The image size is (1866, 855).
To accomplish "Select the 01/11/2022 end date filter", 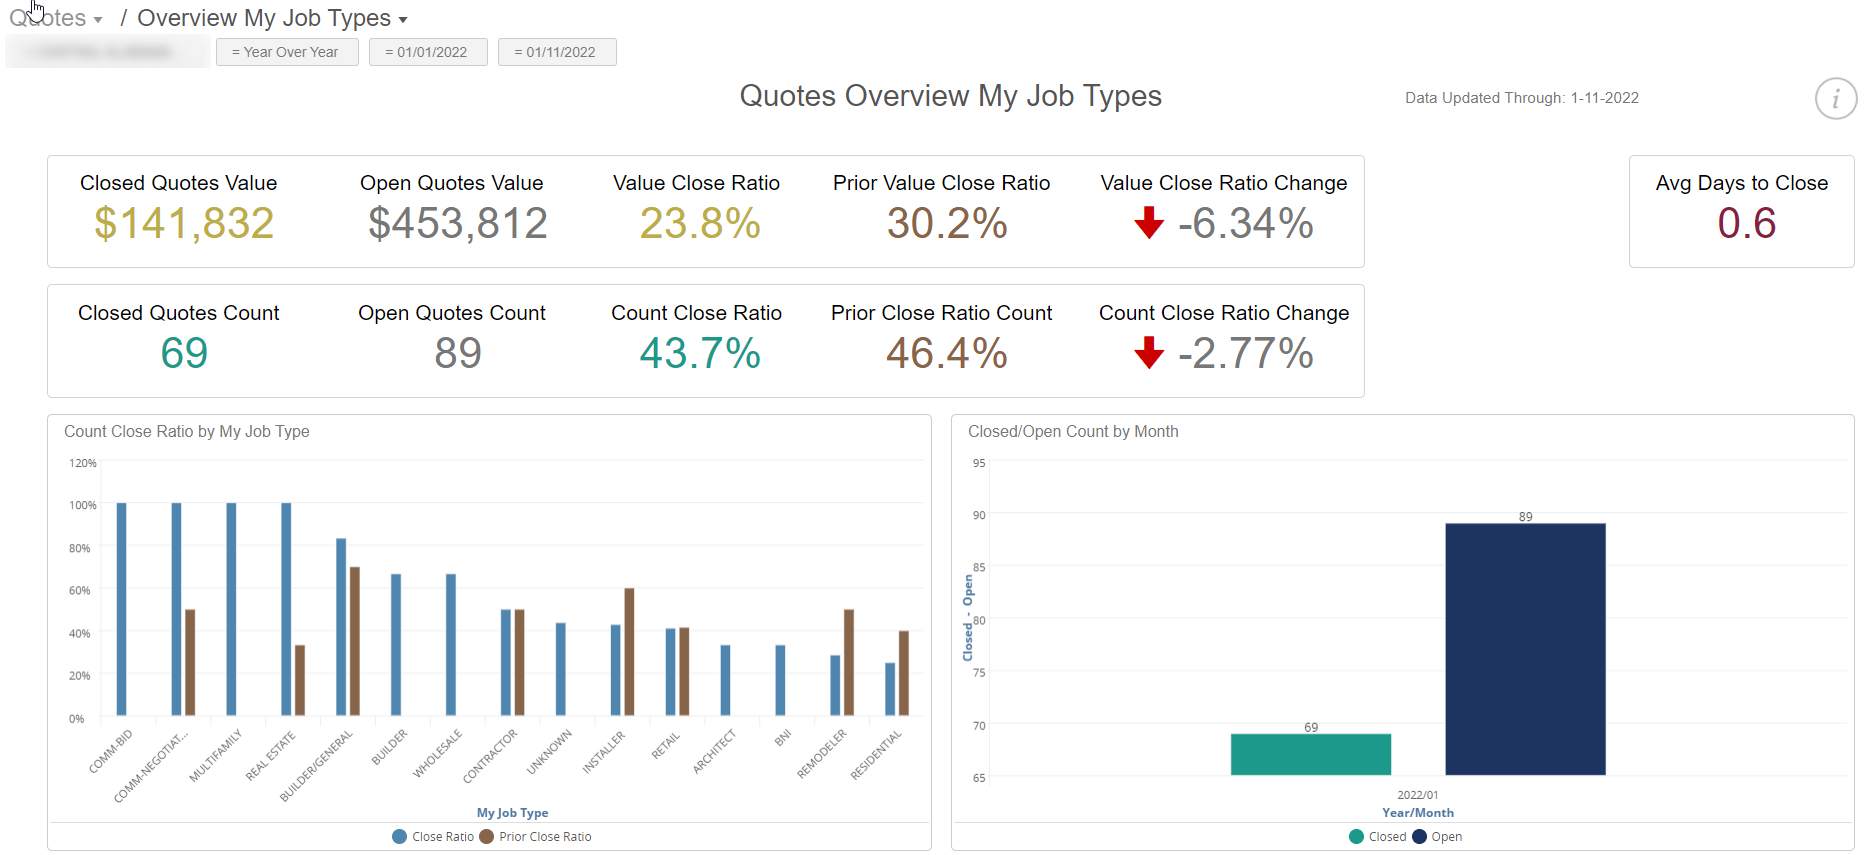I will pos(557,52).
